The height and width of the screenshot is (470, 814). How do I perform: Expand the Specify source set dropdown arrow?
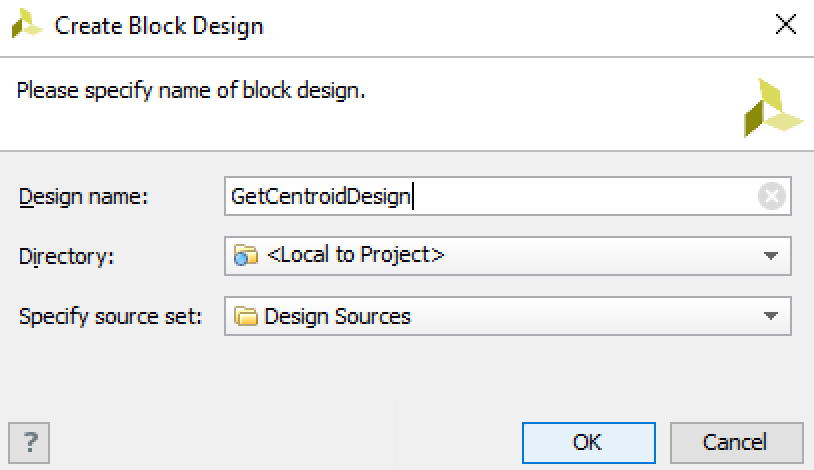[771, 316]
